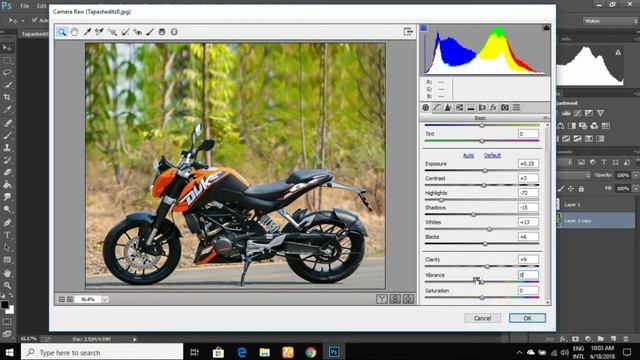Click the Exposure value field
Viewport: 640px width, 360px height.
pyautogui.click(x=528, y=163)
